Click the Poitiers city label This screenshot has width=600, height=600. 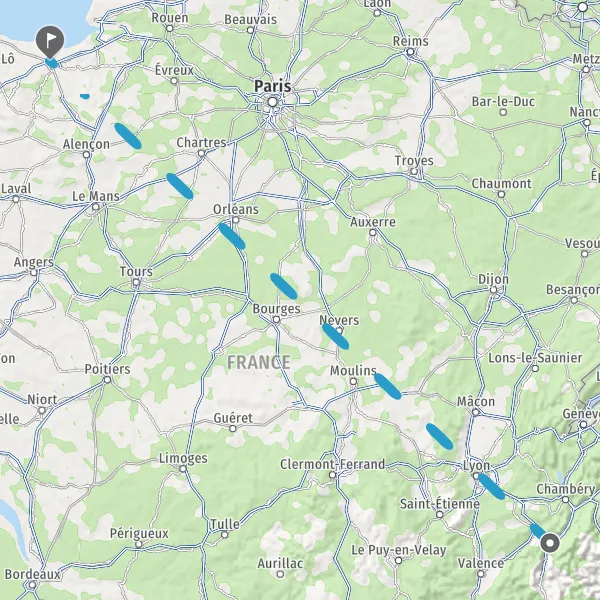tap(108, 369)
